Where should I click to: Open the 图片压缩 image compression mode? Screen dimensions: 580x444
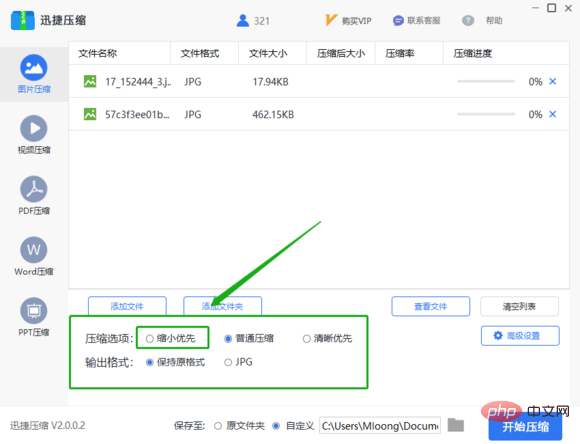tap(34, 68)
